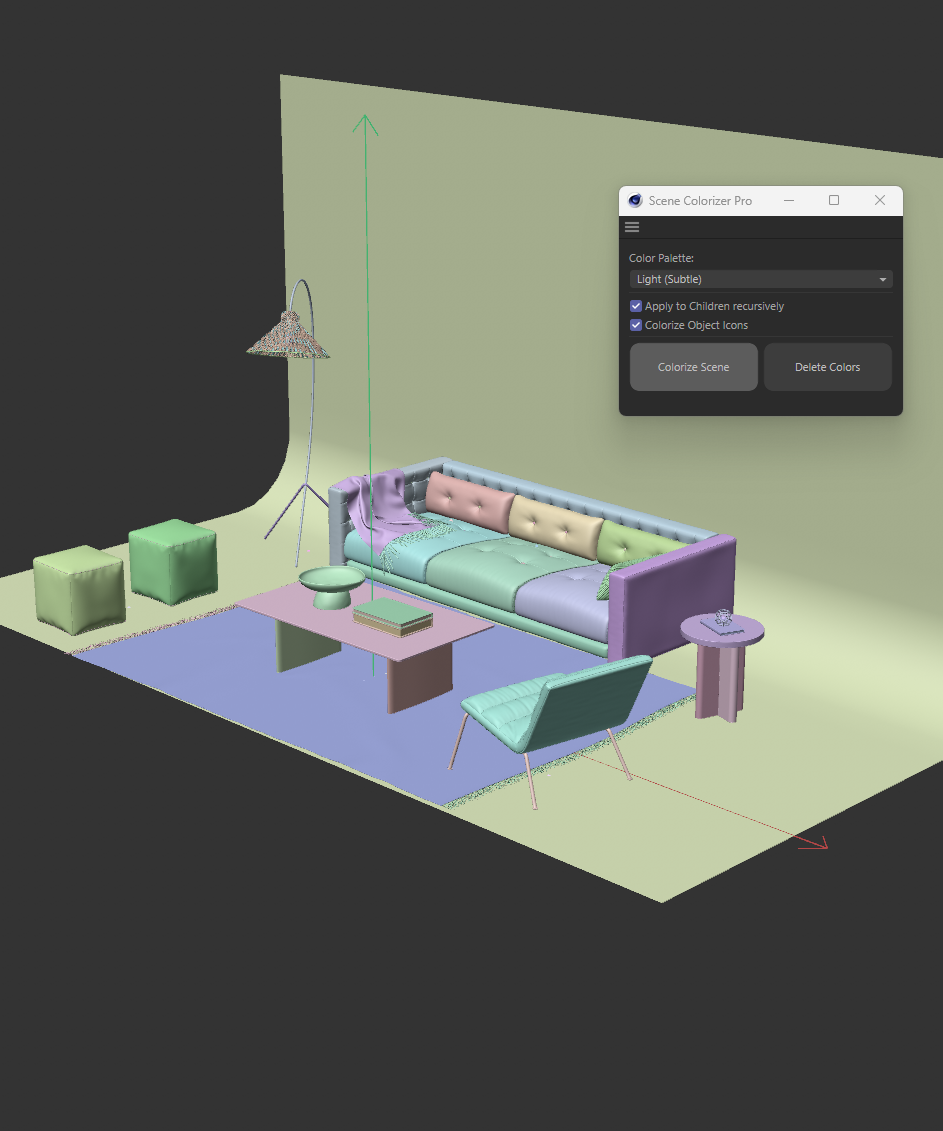Disable Colorize Object Icons
Viewport: 943px width, 1131px height.
636,324
